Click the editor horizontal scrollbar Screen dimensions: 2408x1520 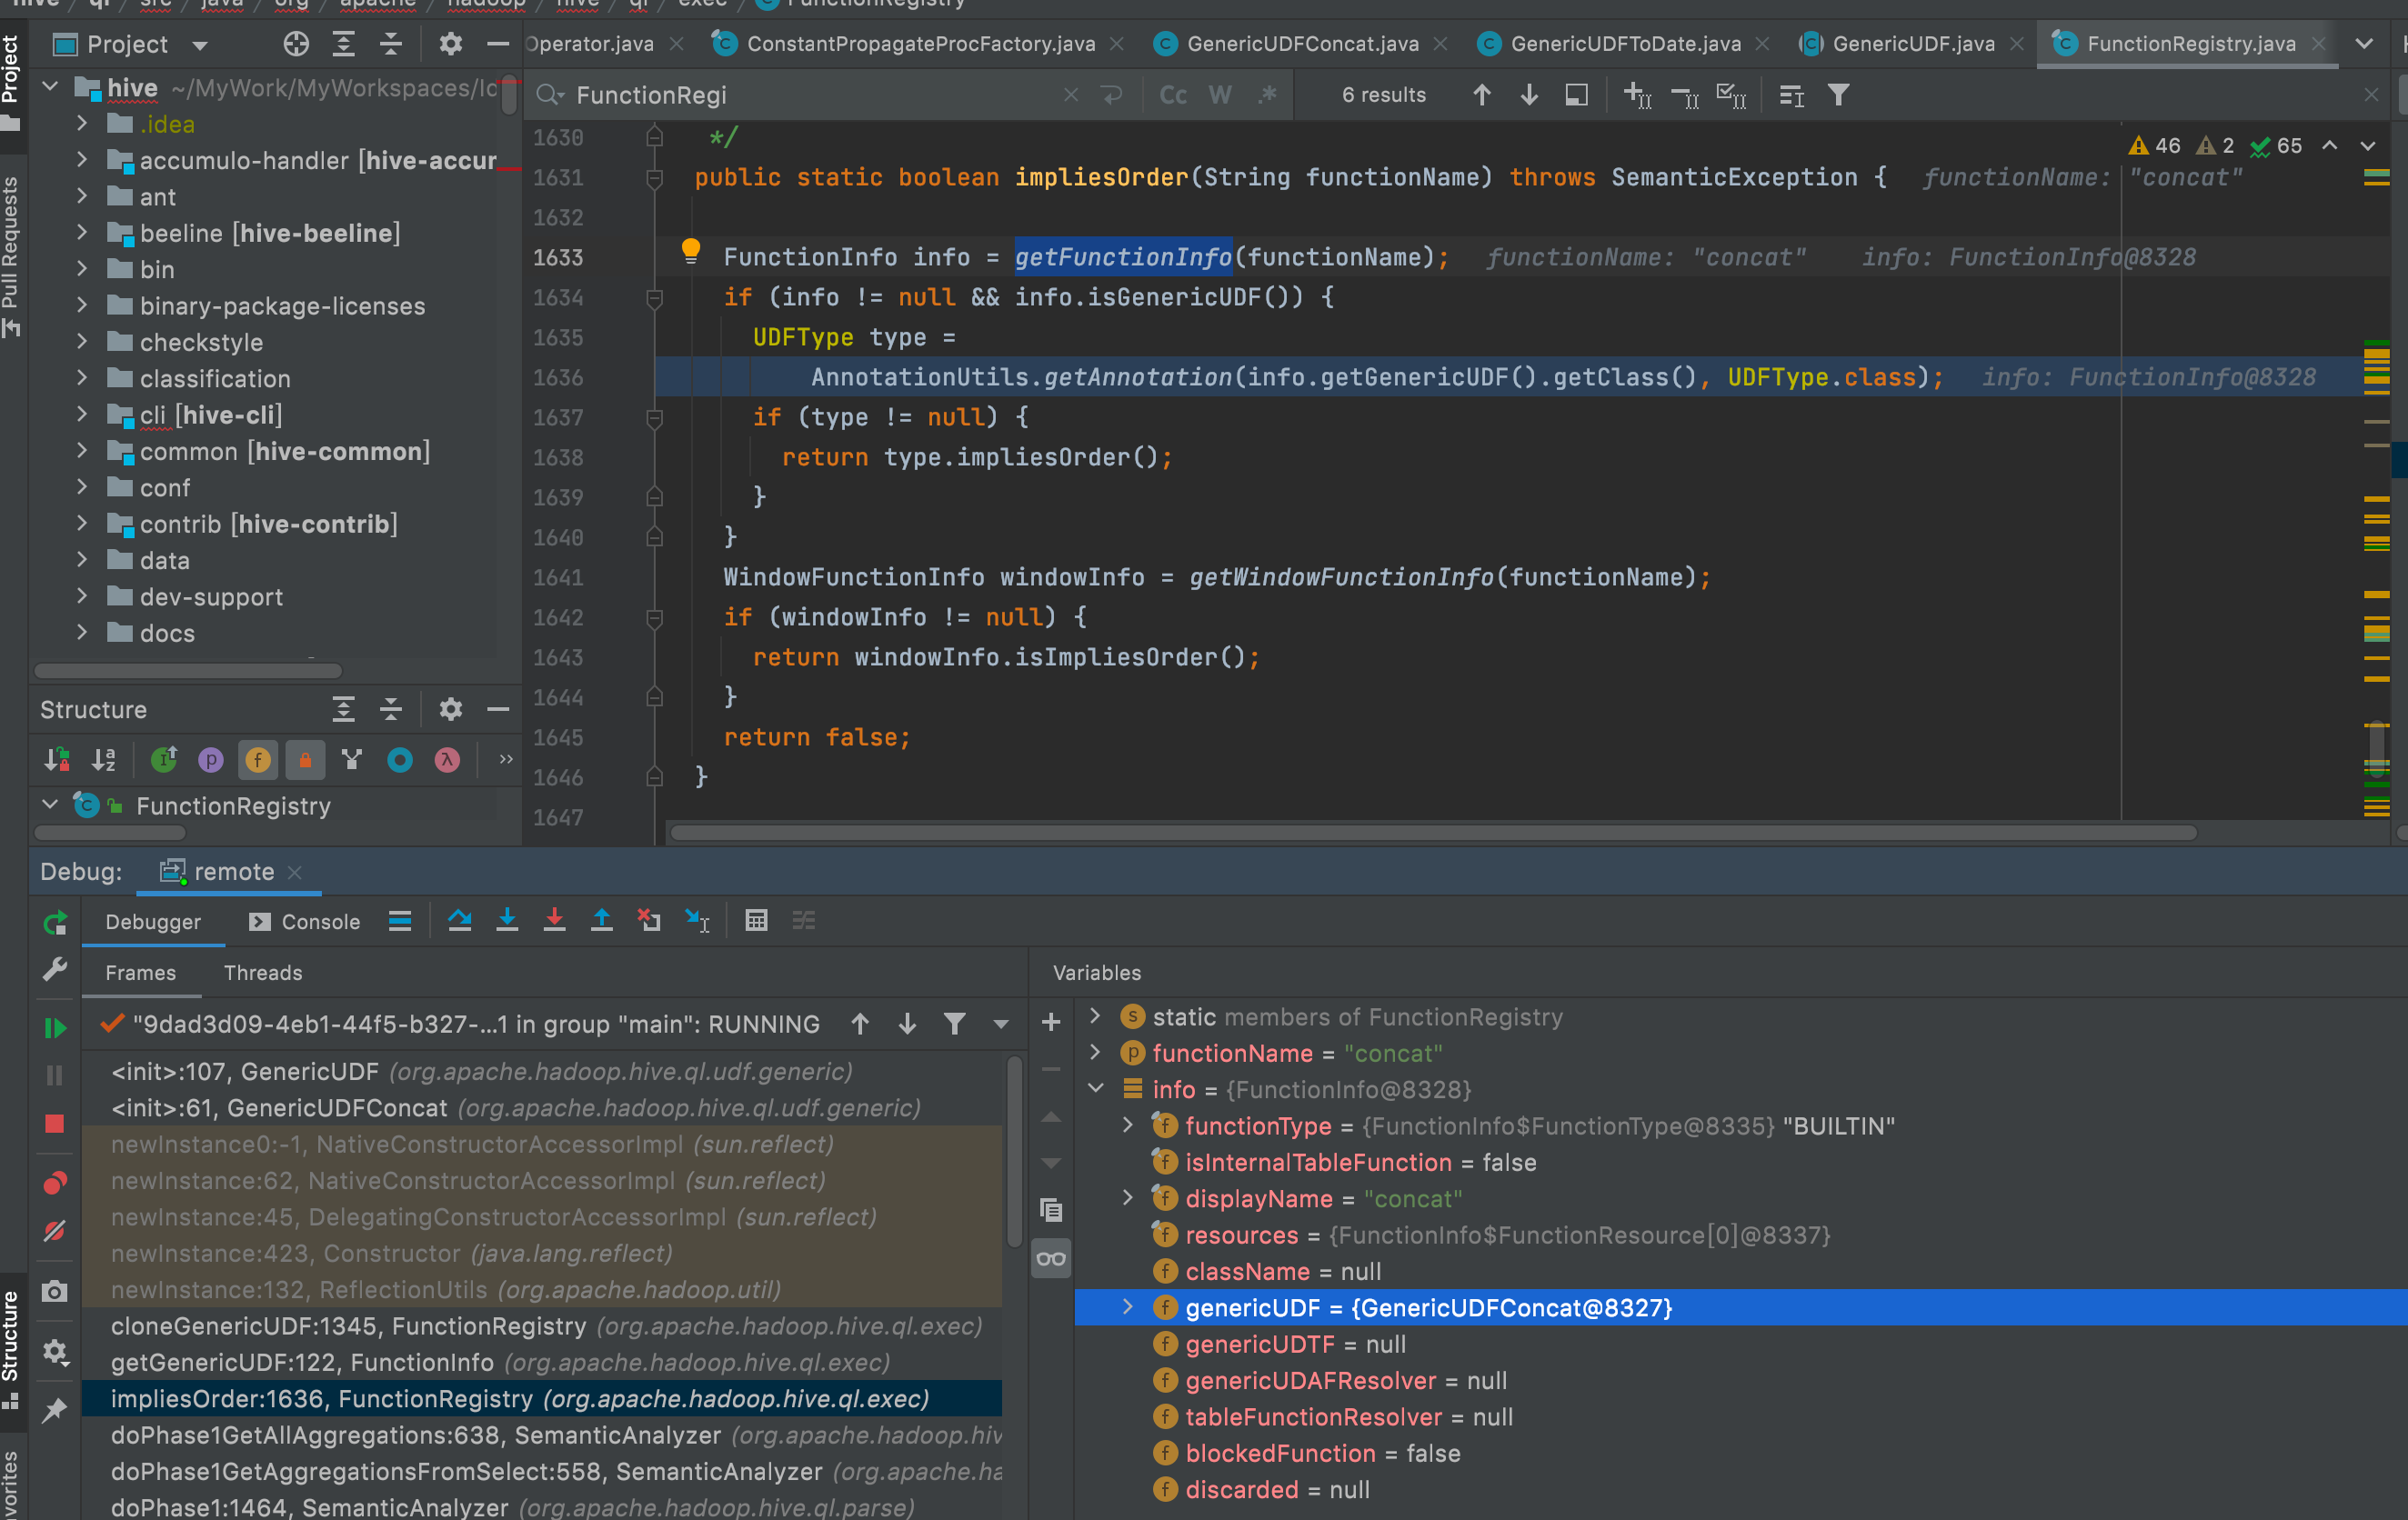[1430, 833]
